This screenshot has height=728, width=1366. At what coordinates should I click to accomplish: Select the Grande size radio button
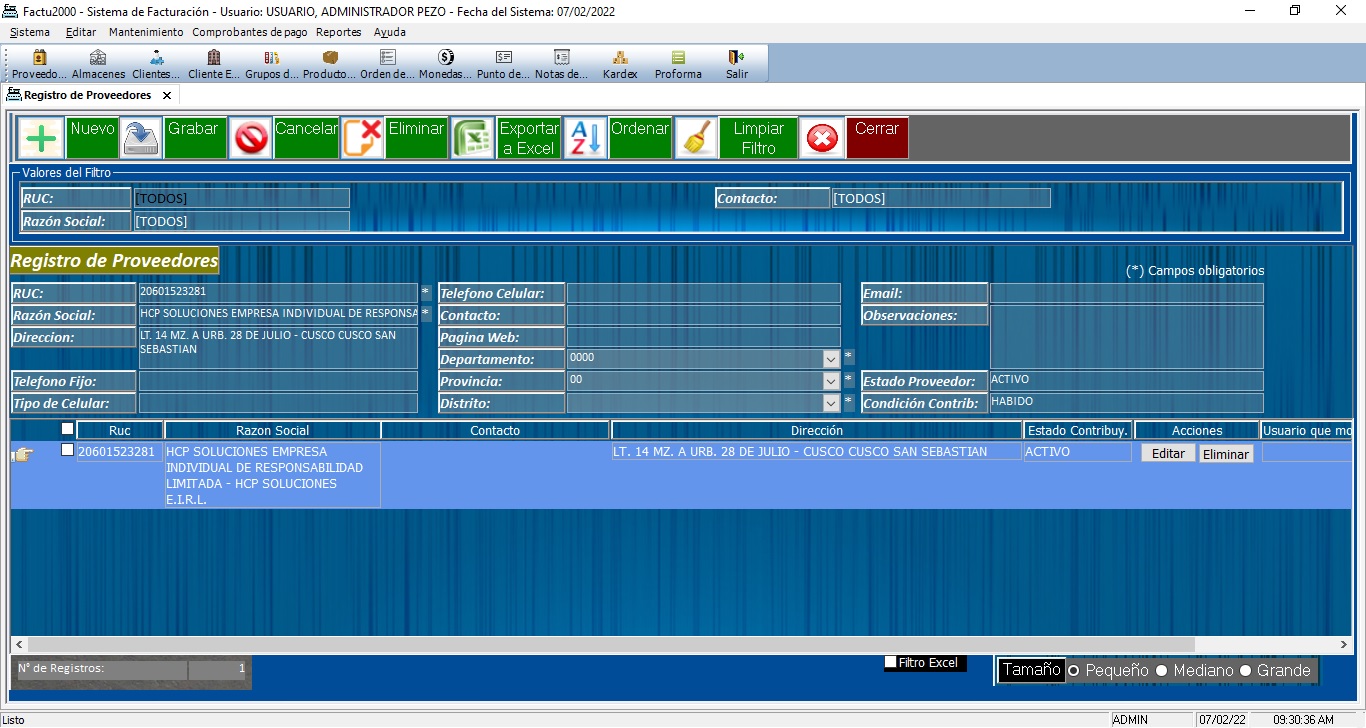[1245, 671]
